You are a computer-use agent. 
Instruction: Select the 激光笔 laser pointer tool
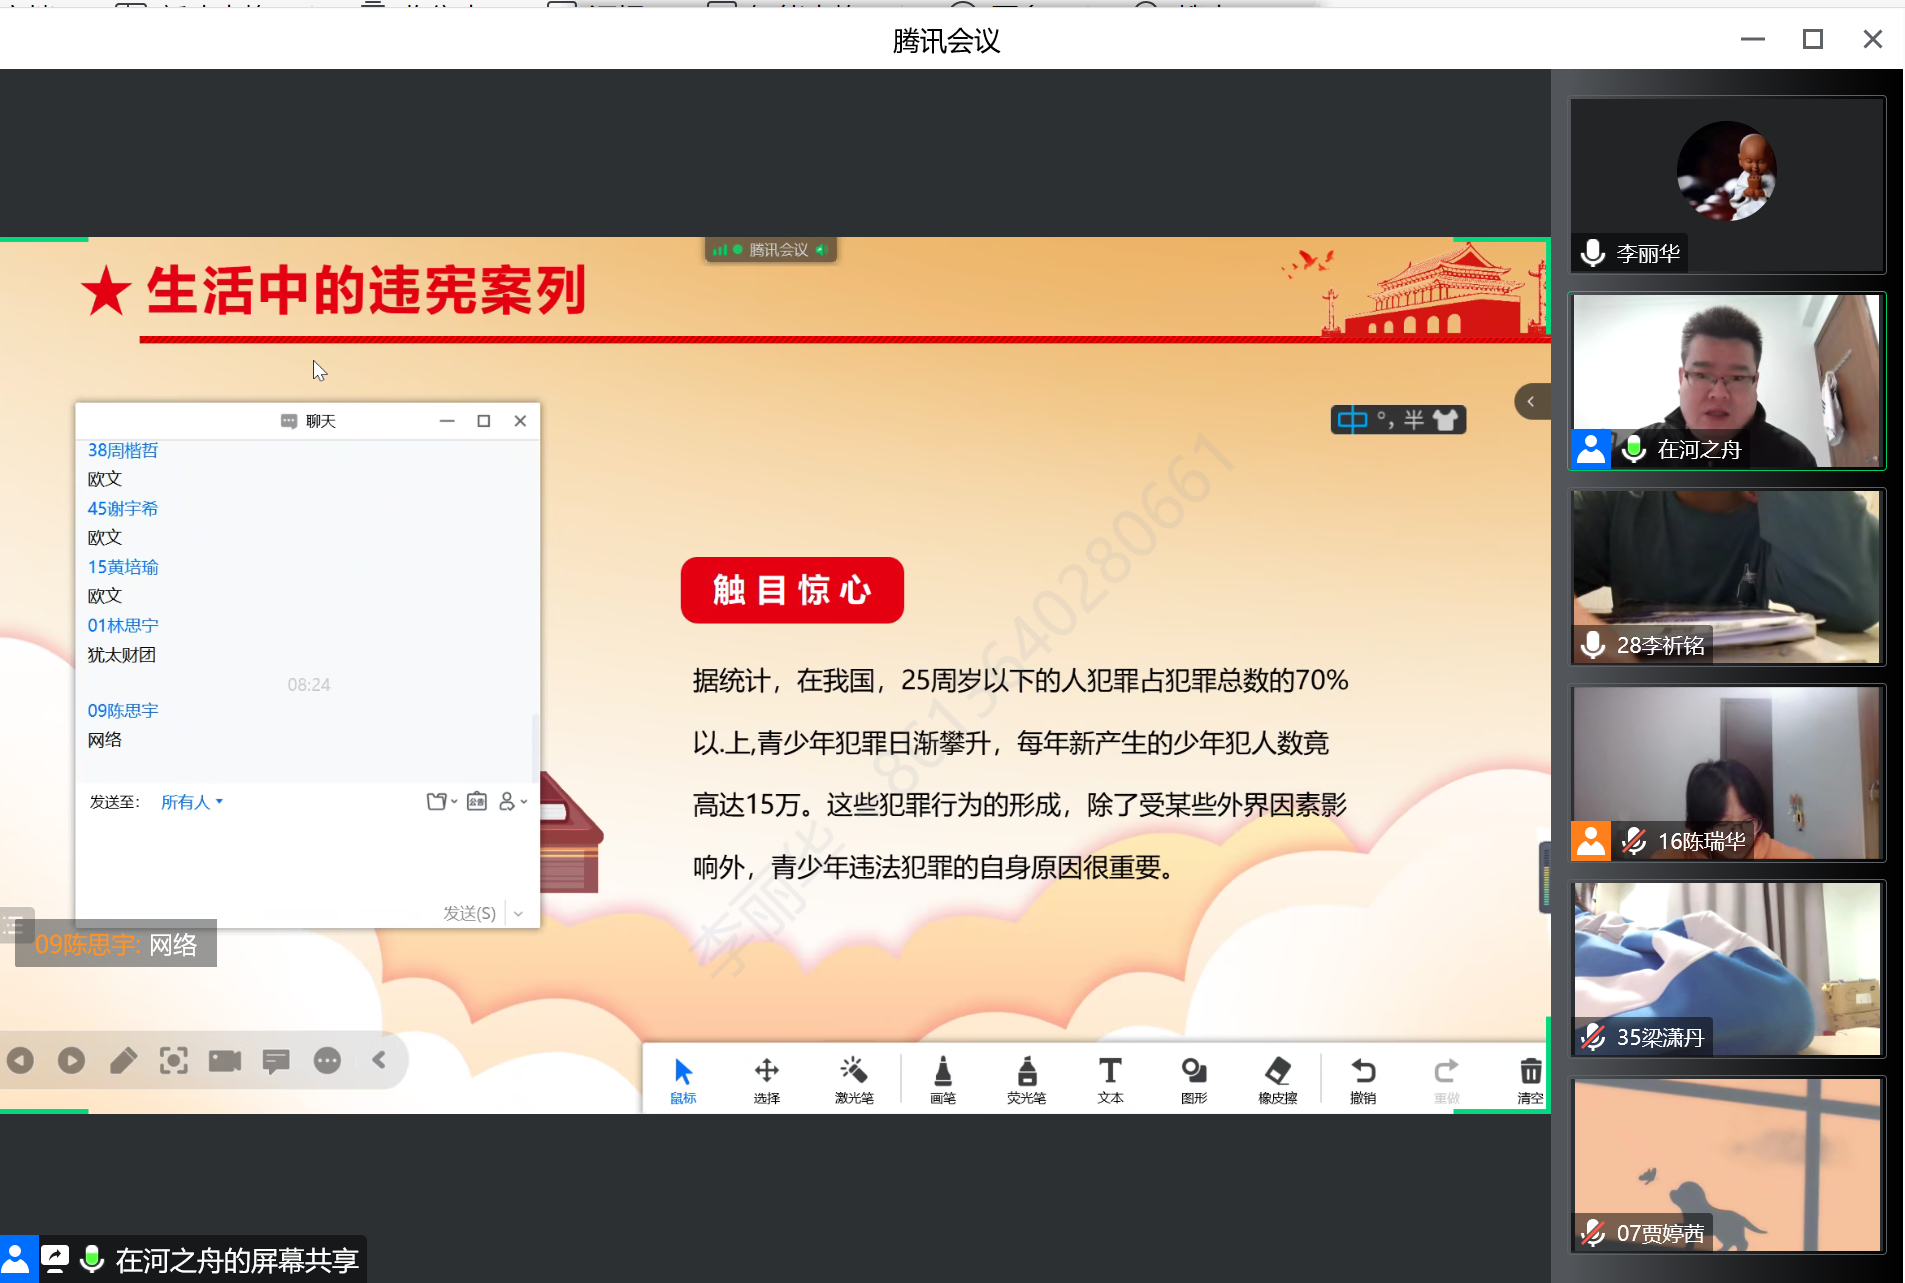point(853,1079)
